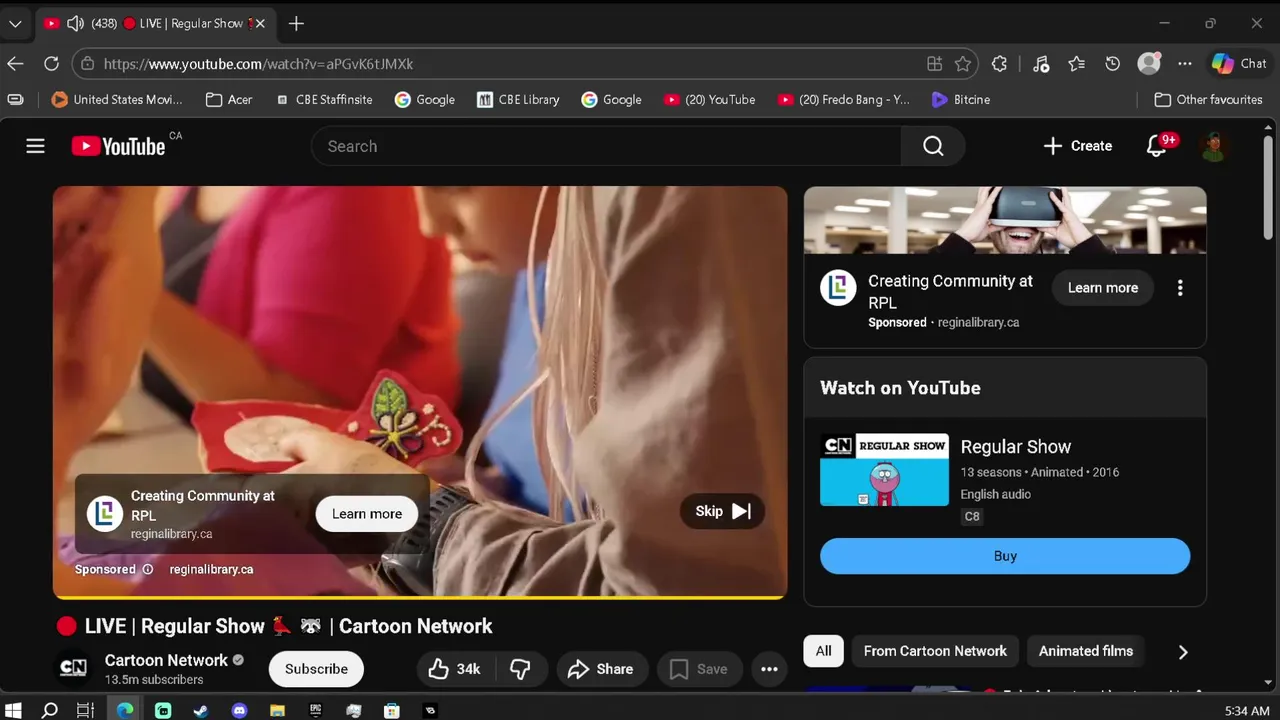Image resolution: width=1280 pixels, height=720 pixels.
Task: Skip the video advertisement
Action: point(722,511)
